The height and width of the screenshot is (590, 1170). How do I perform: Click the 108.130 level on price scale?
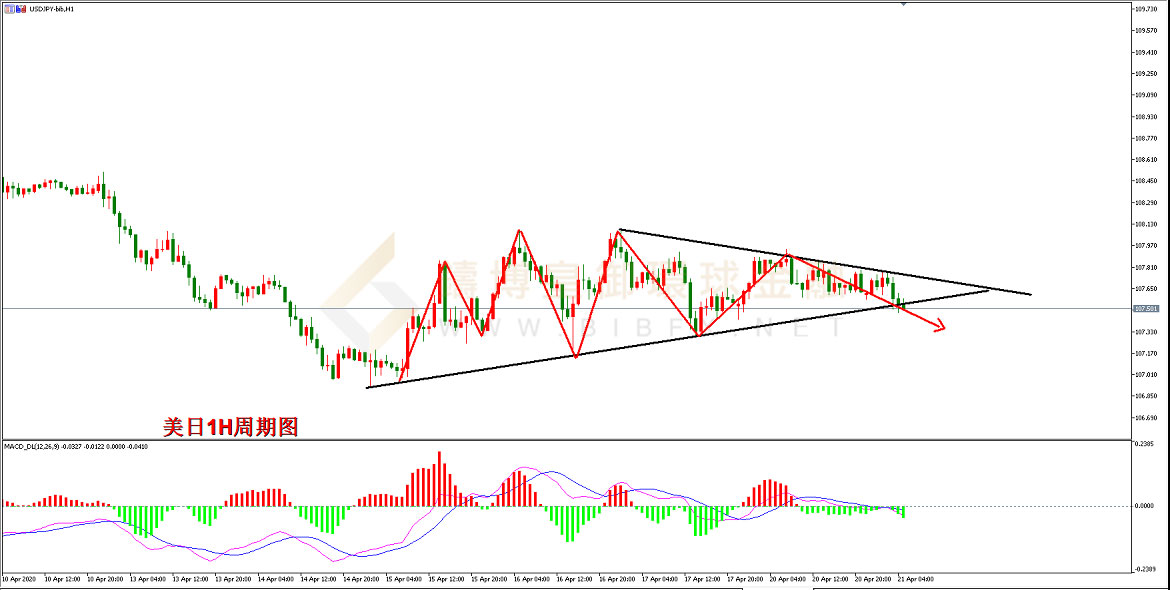tap(1146, 225)
